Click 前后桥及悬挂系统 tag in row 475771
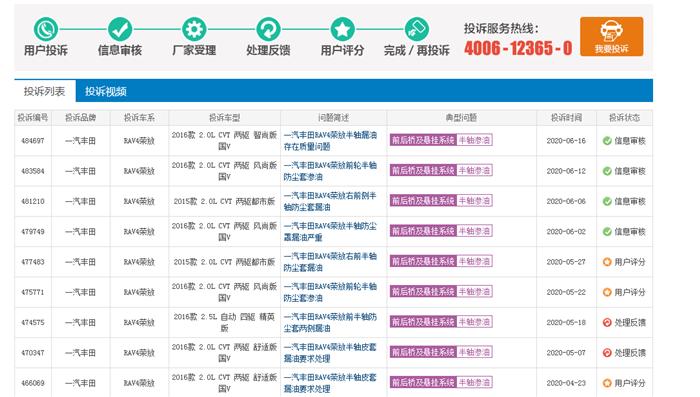Viewport: 700px width, 397px height. (x=423, y=292)
